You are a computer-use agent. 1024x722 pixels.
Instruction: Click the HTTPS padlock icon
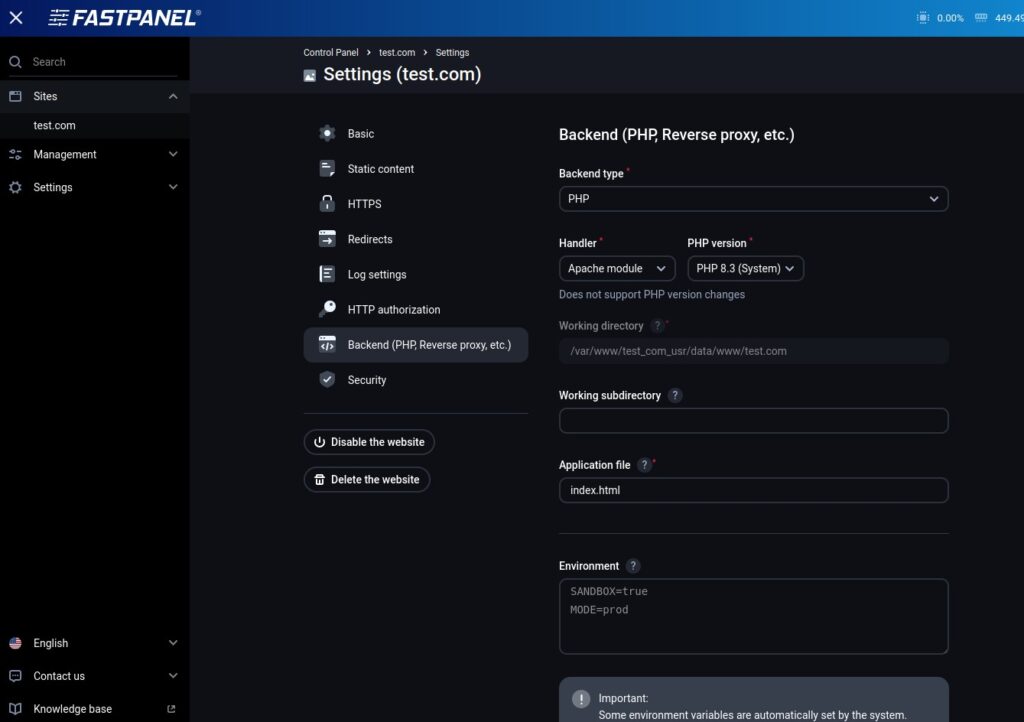coord(327,204)
